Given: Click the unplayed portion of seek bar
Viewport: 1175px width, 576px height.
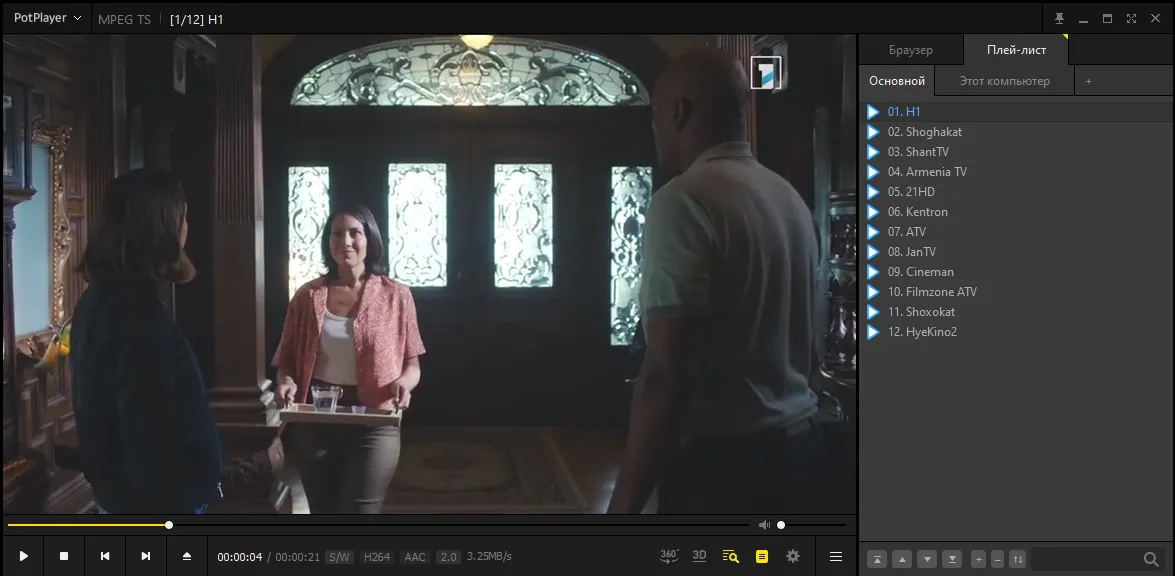Looking at the screenshot, I should [460, 525].
